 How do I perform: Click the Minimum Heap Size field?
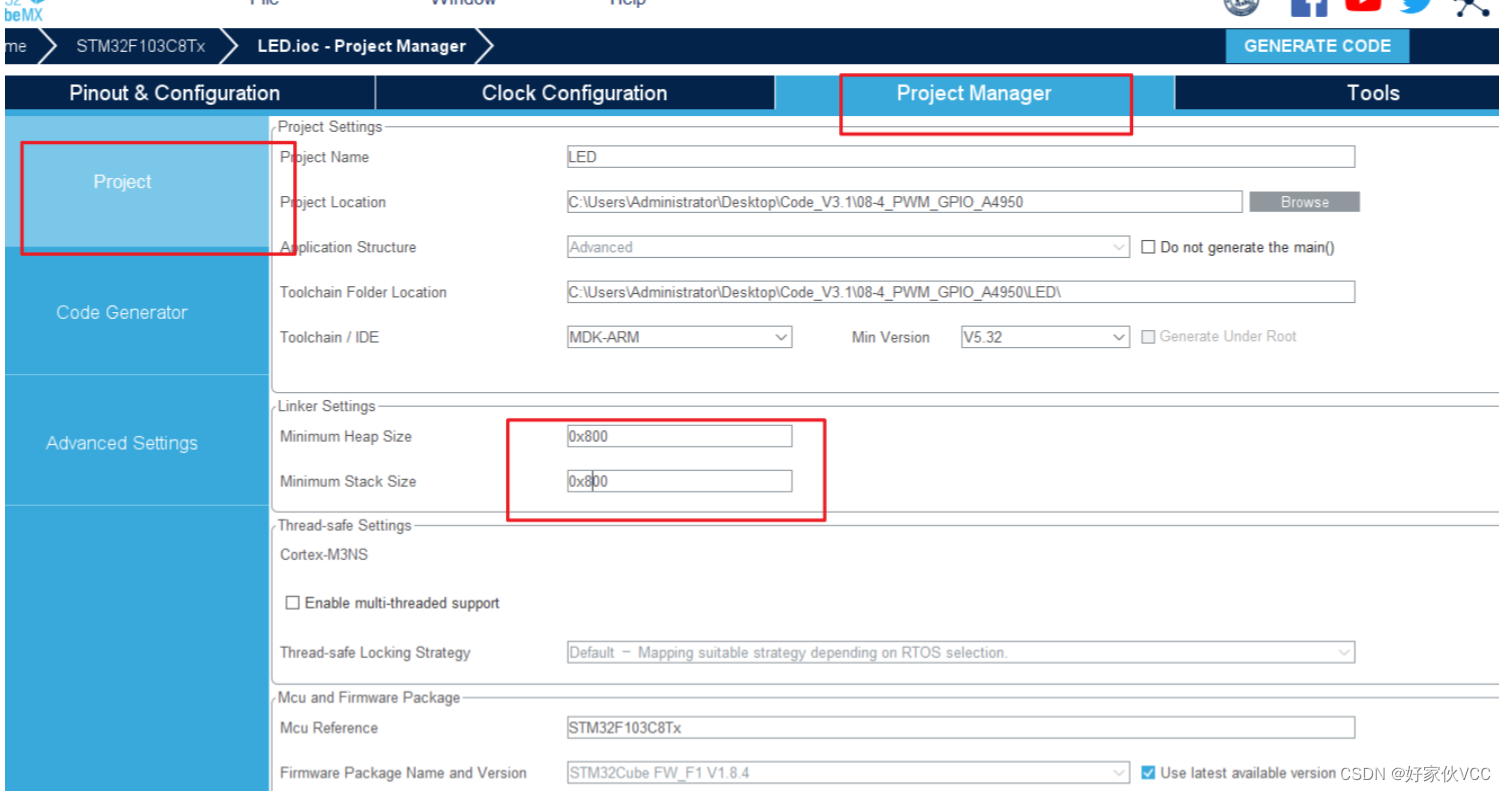click(679, 436)
